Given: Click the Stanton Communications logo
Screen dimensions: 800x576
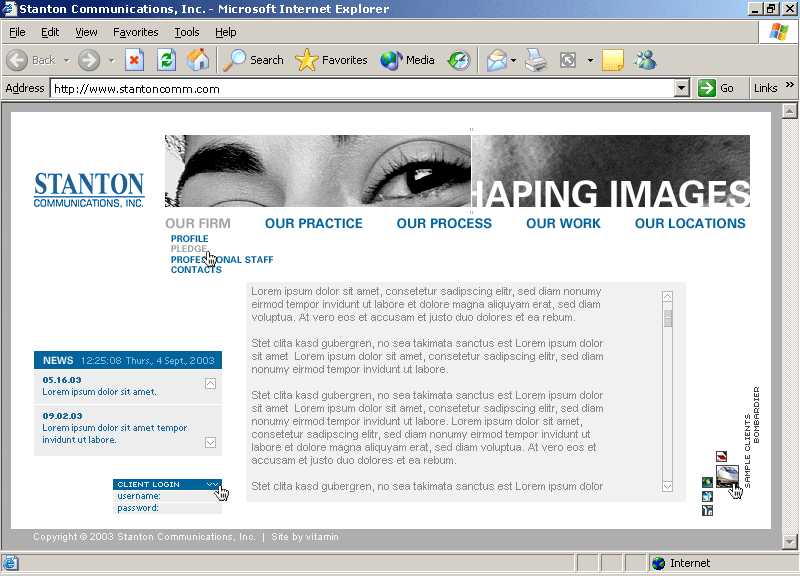Looking at the screenshot, I should pyautogui.click(x=89, y=190).
